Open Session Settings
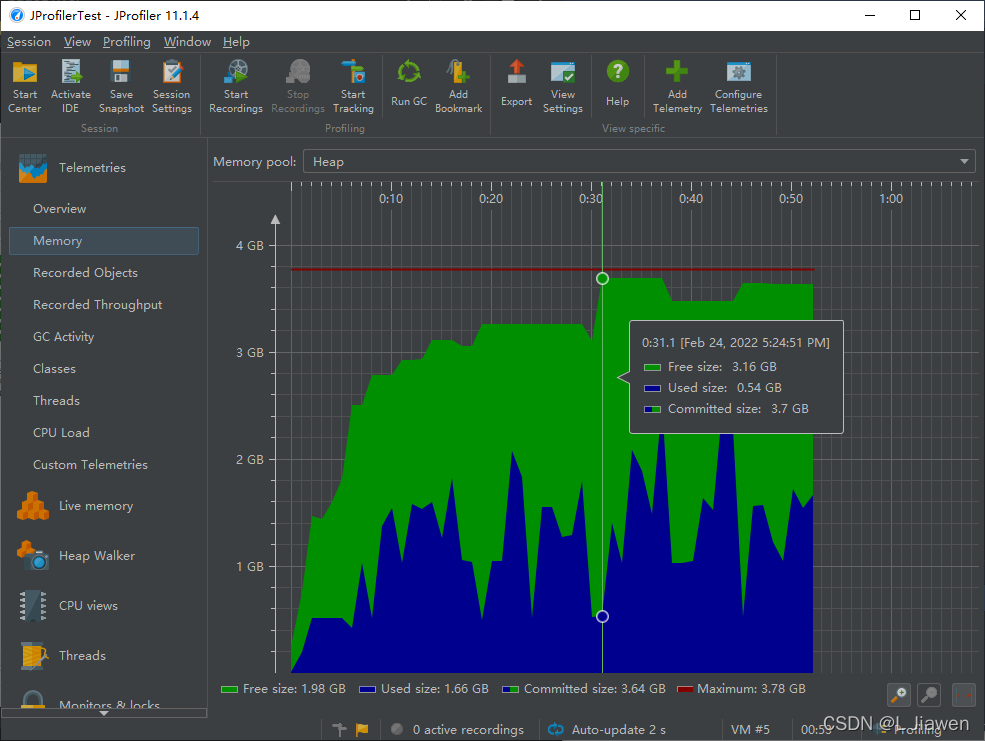The image size is (985, 741). (x=171, y=86)
